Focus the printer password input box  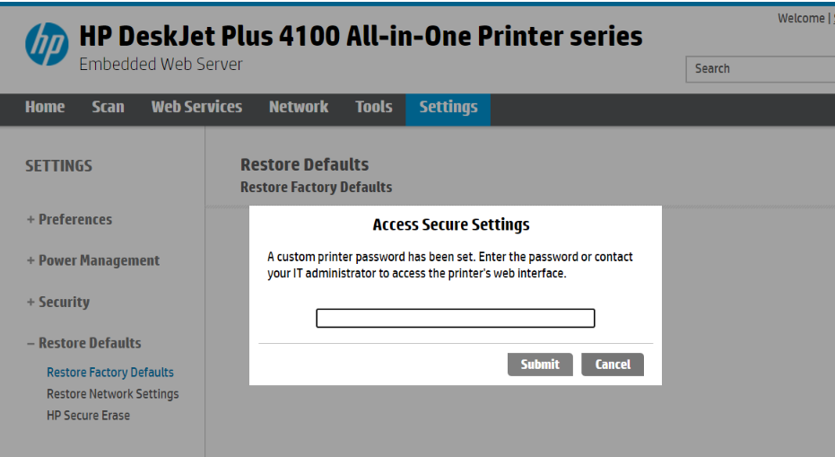coord(455,319)
